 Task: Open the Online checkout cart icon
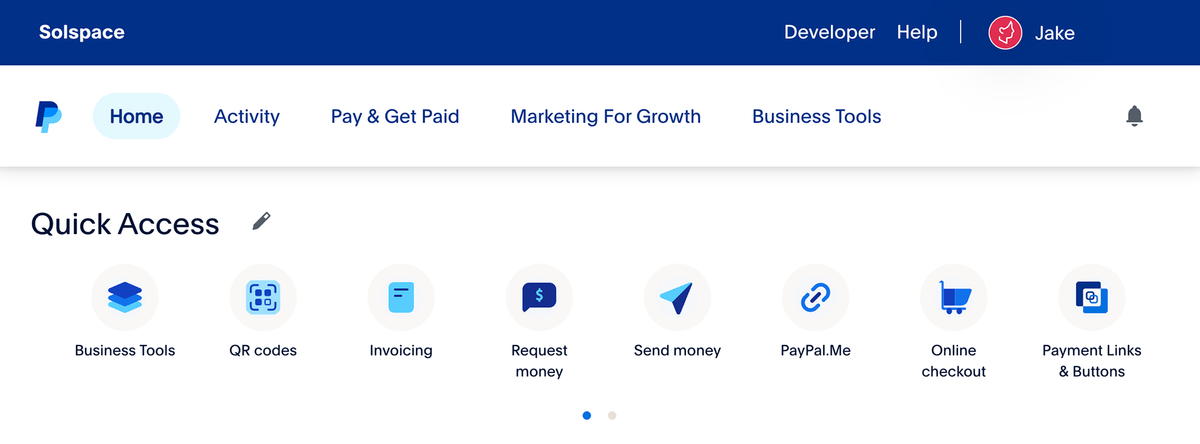click(x=953, y=297)
